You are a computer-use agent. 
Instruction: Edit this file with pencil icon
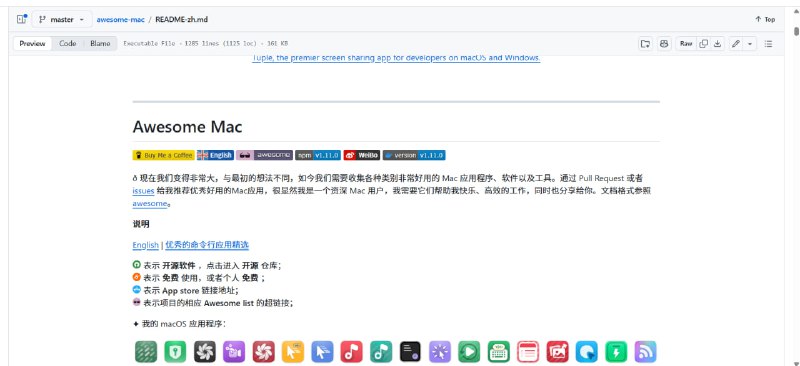pos(736,44)
